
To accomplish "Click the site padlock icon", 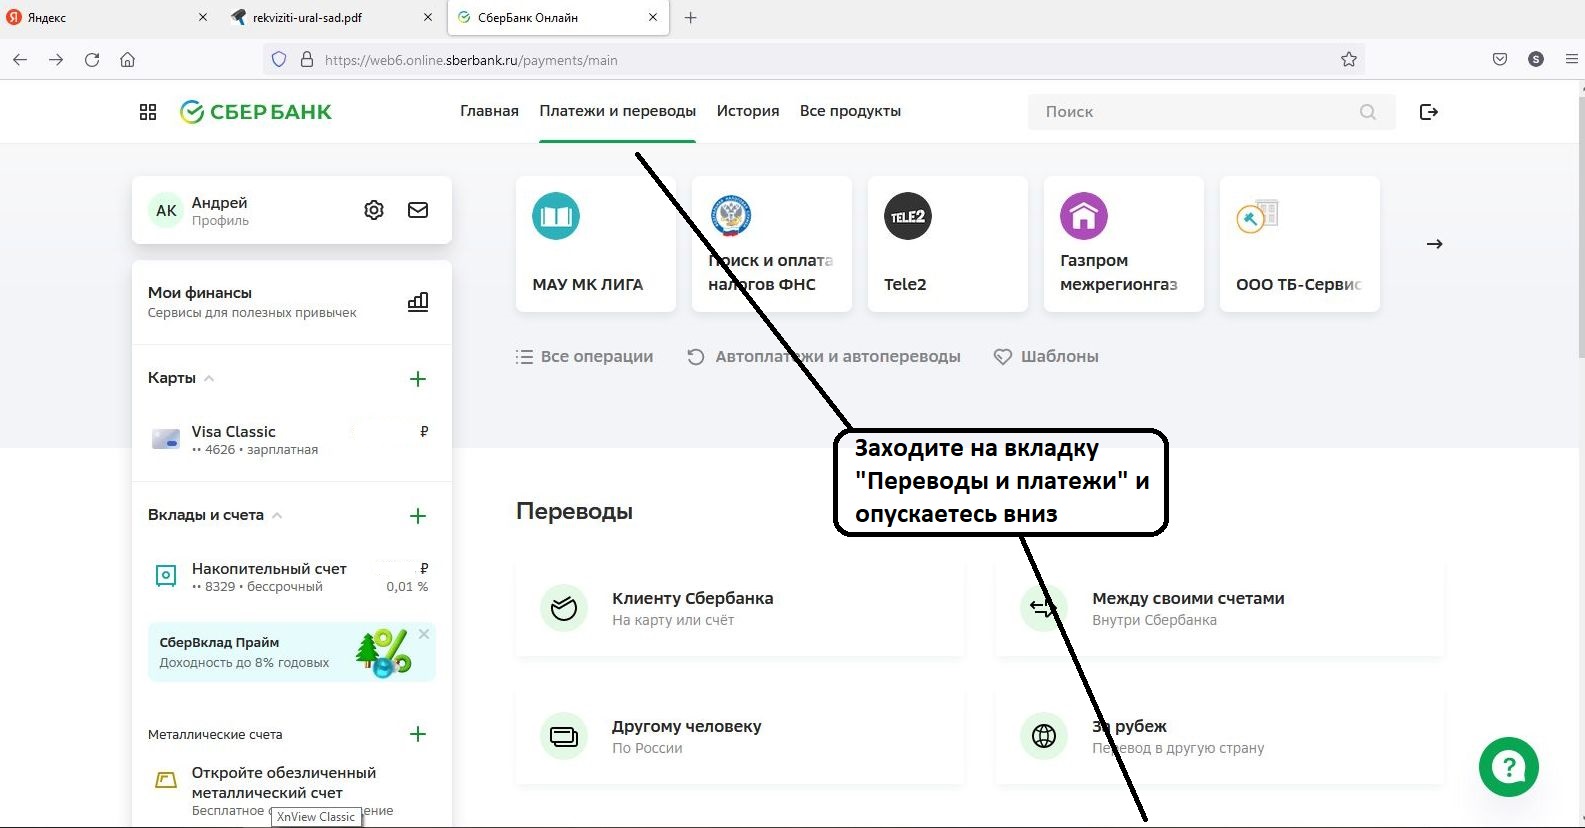I will 307,60.
